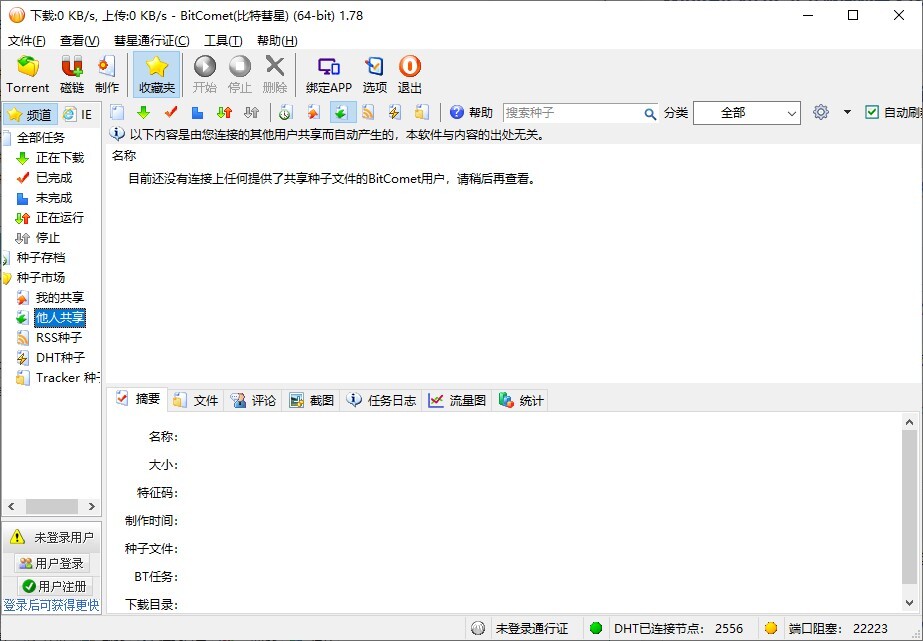The width and height of the screenshot is (923, 641).
Task: Switch to the 评论 comments tab
Action: [x=253, y=401]
